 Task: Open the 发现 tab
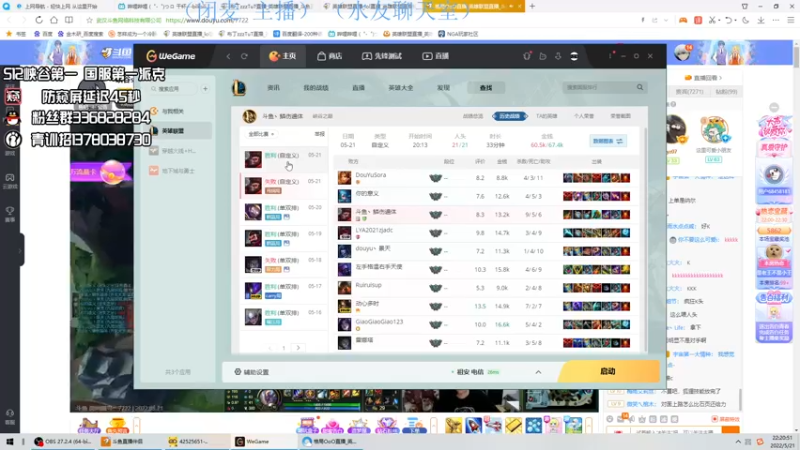[443, 88]
